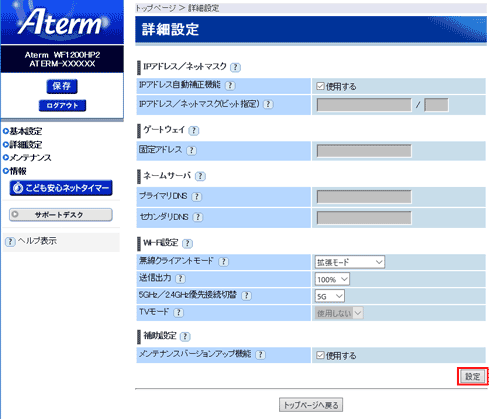
Task: Click the netmask bit-length input field
Action: [x=436, y=105]
